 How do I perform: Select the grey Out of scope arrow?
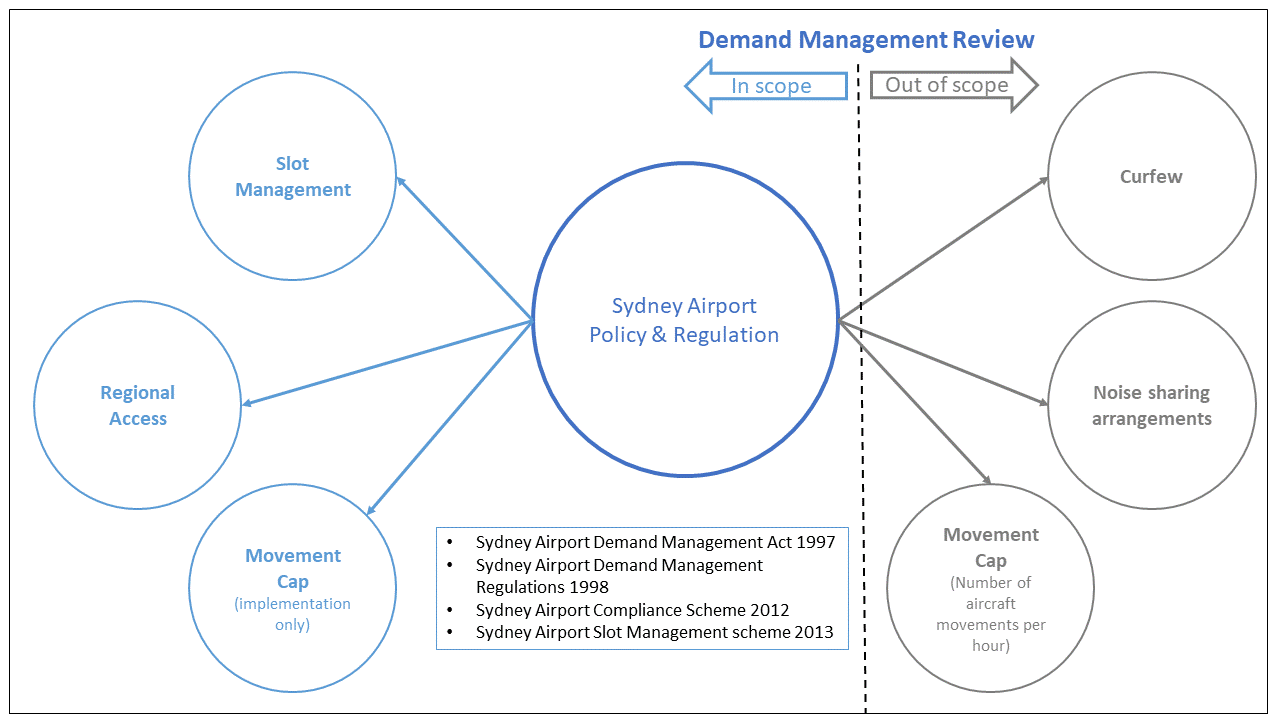(954, 85)
